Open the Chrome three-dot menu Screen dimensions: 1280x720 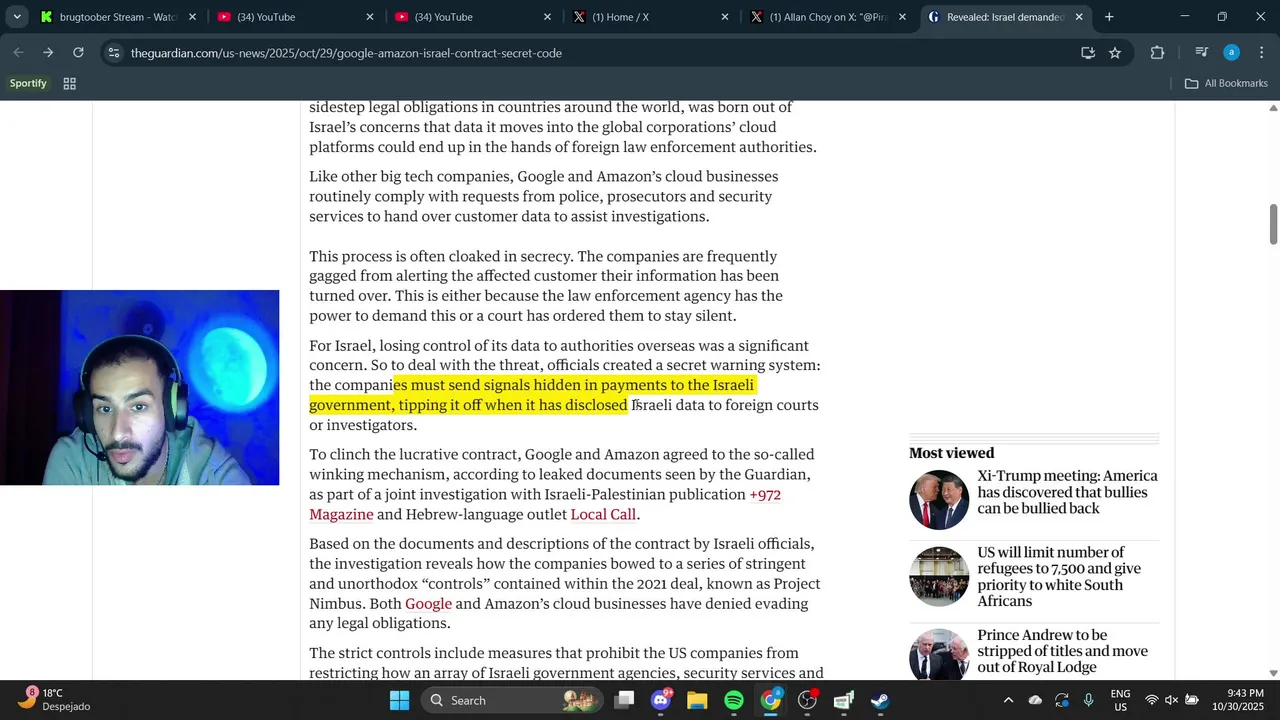tap(1261, 53)
